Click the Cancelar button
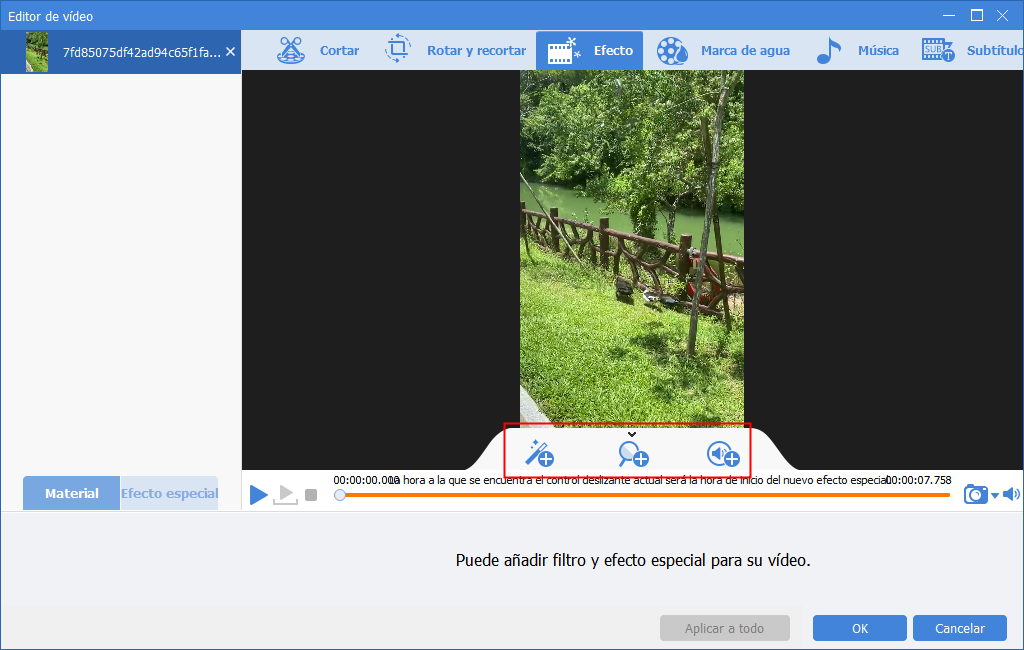 click(959, 628)
